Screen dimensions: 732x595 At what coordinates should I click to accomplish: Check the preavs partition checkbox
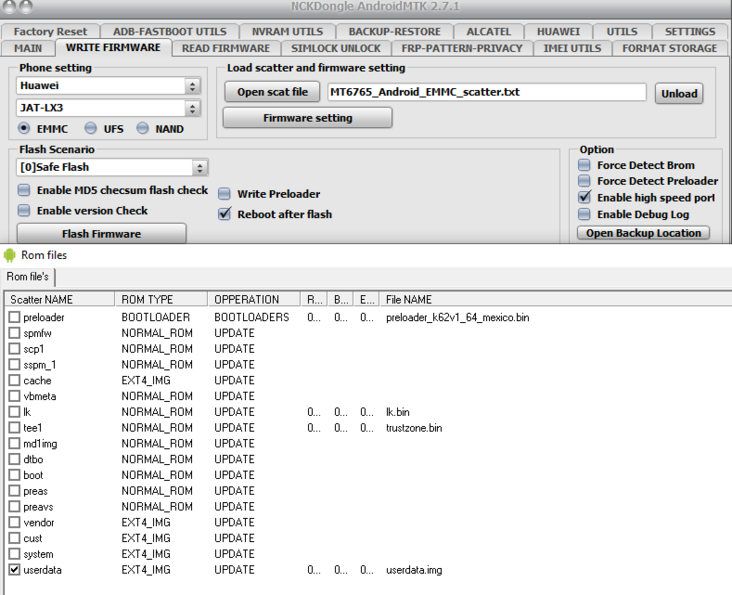click(x=14, y=506)
